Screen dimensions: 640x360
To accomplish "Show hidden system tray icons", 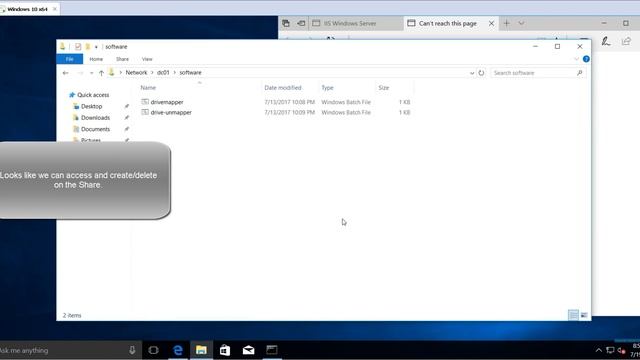I will point(598,350).
